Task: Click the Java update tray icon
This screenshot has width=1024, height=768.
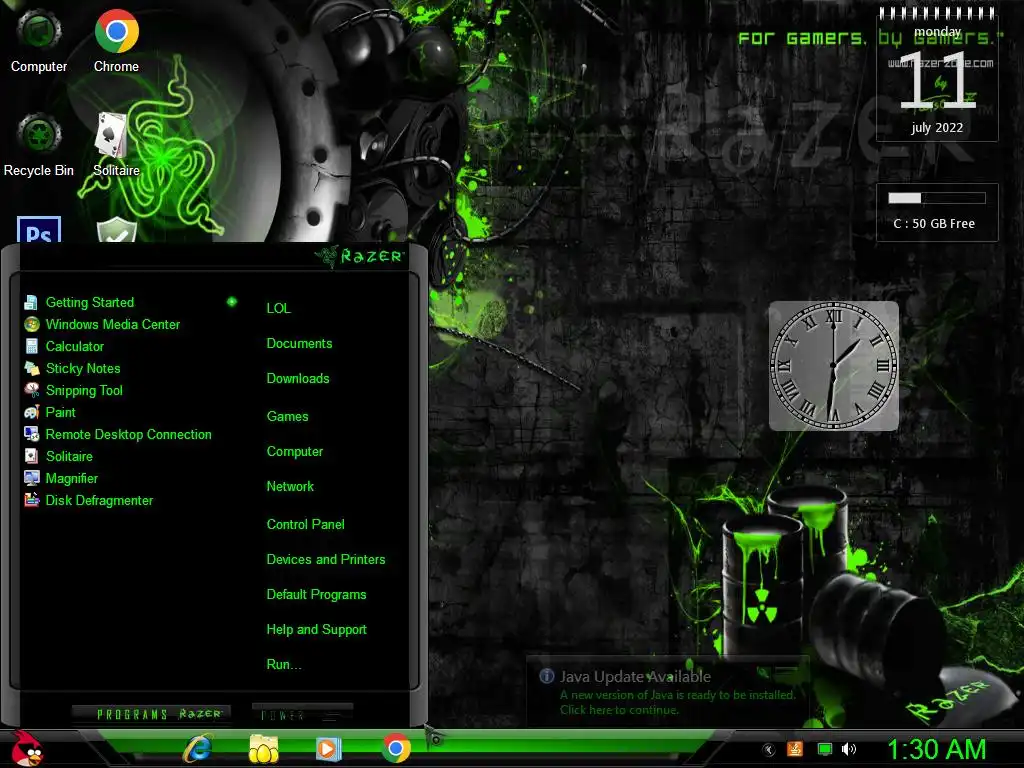Action: pyautogui.click(x=795, y=749)
